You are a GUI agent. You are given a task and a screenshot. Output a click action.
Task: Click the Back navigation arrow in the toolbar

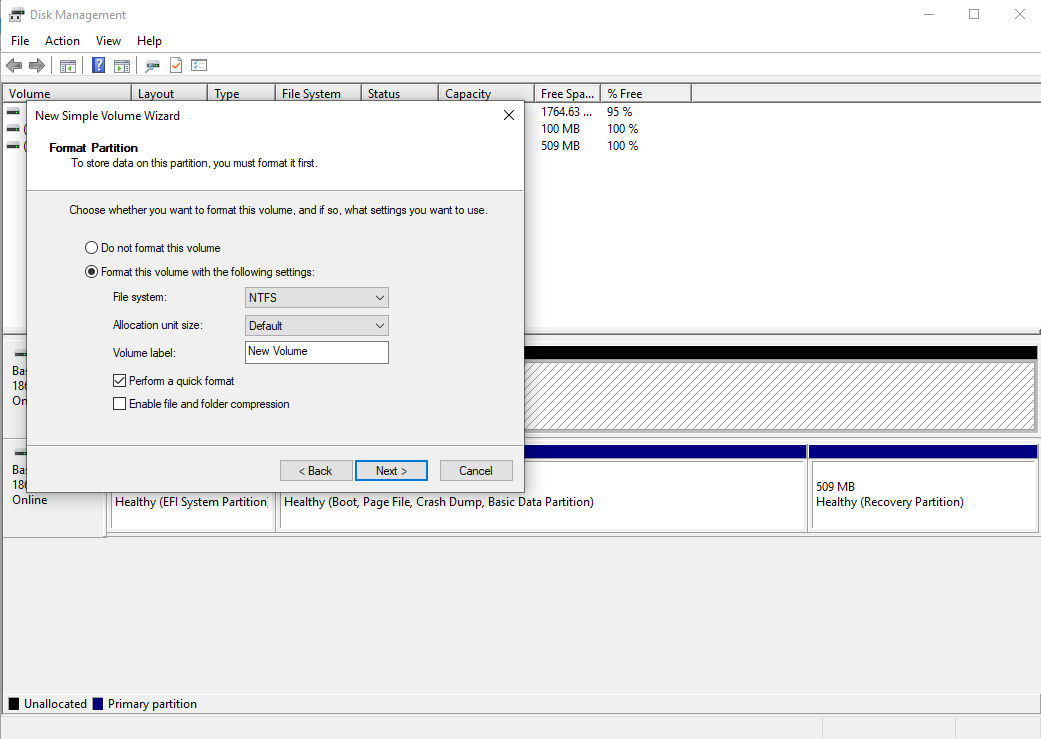pos(14,65)
